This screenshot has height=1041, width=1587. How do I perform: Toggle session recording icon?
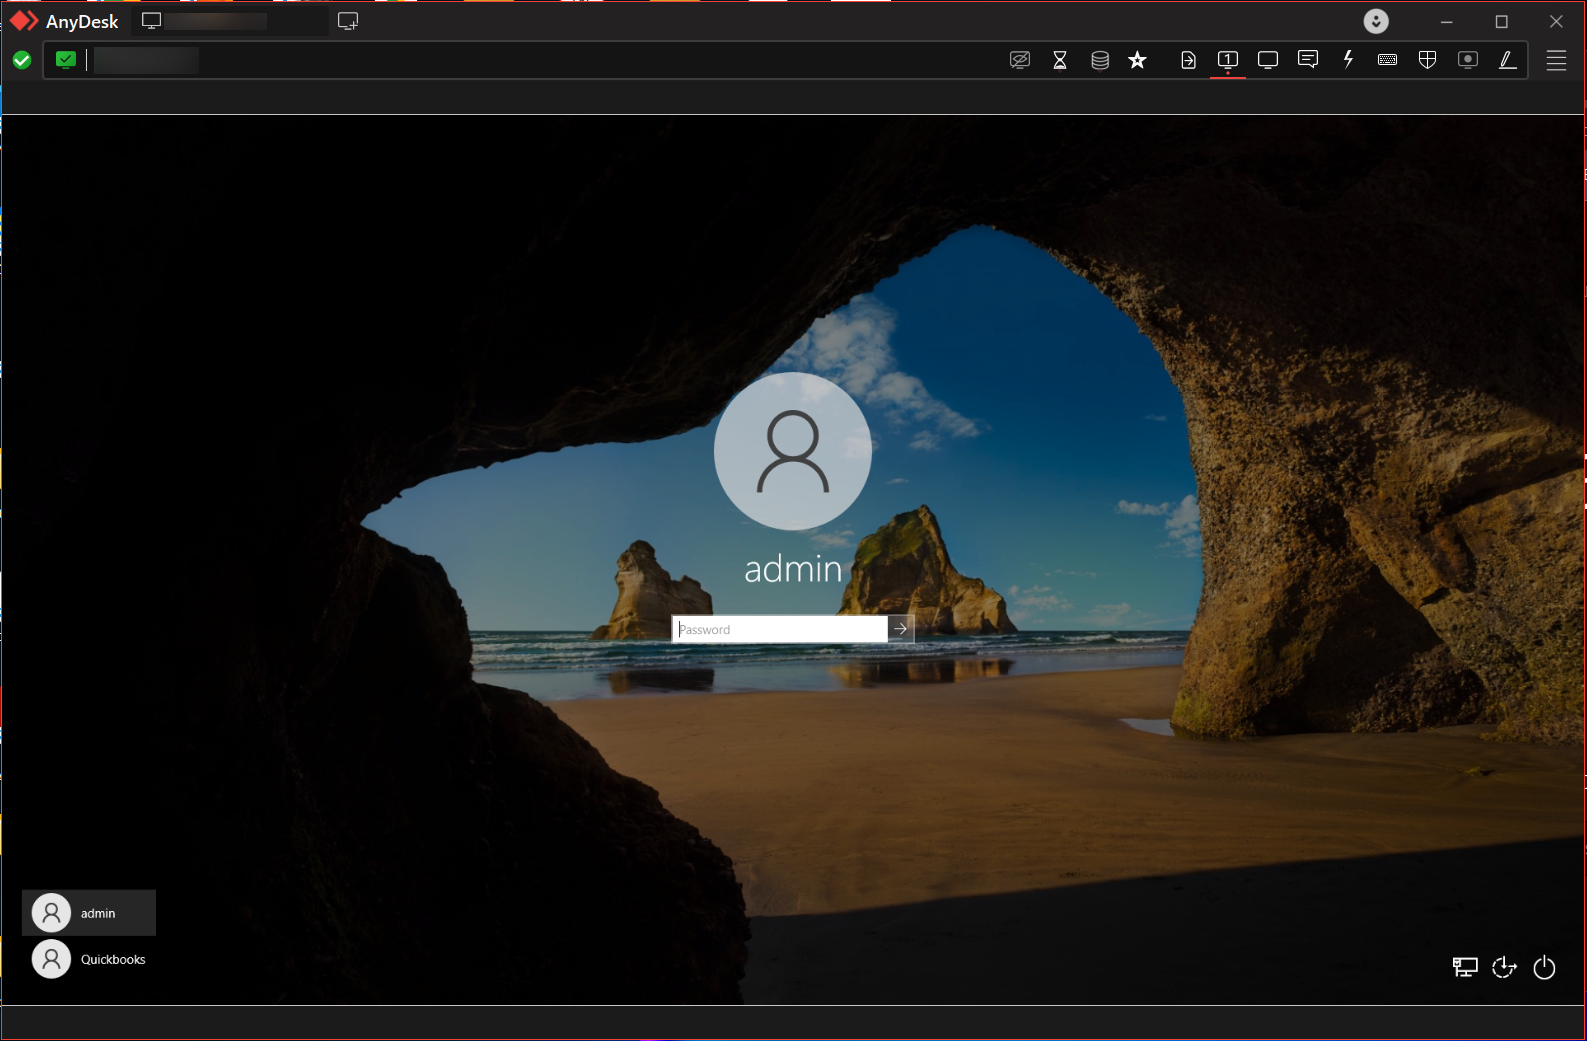click(1467, 60)
